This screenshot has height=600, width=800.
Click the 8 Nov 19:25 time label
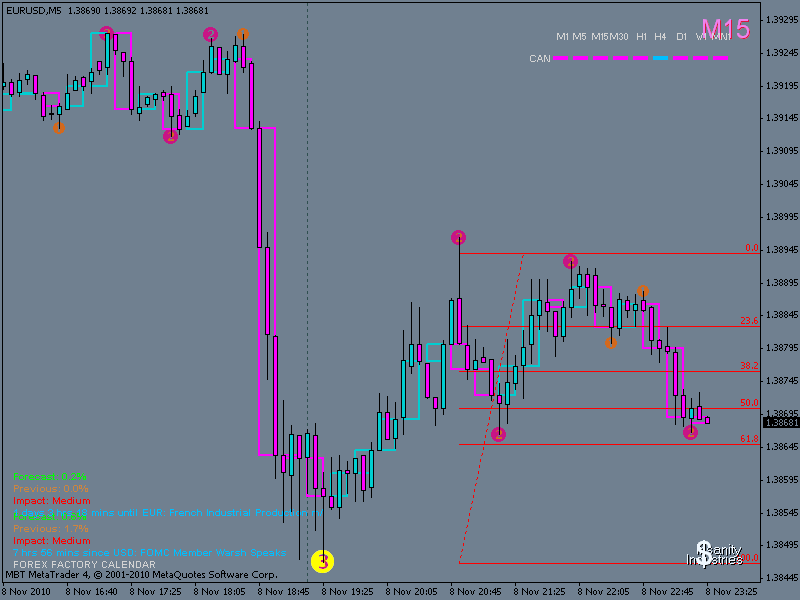coord(347,592)
